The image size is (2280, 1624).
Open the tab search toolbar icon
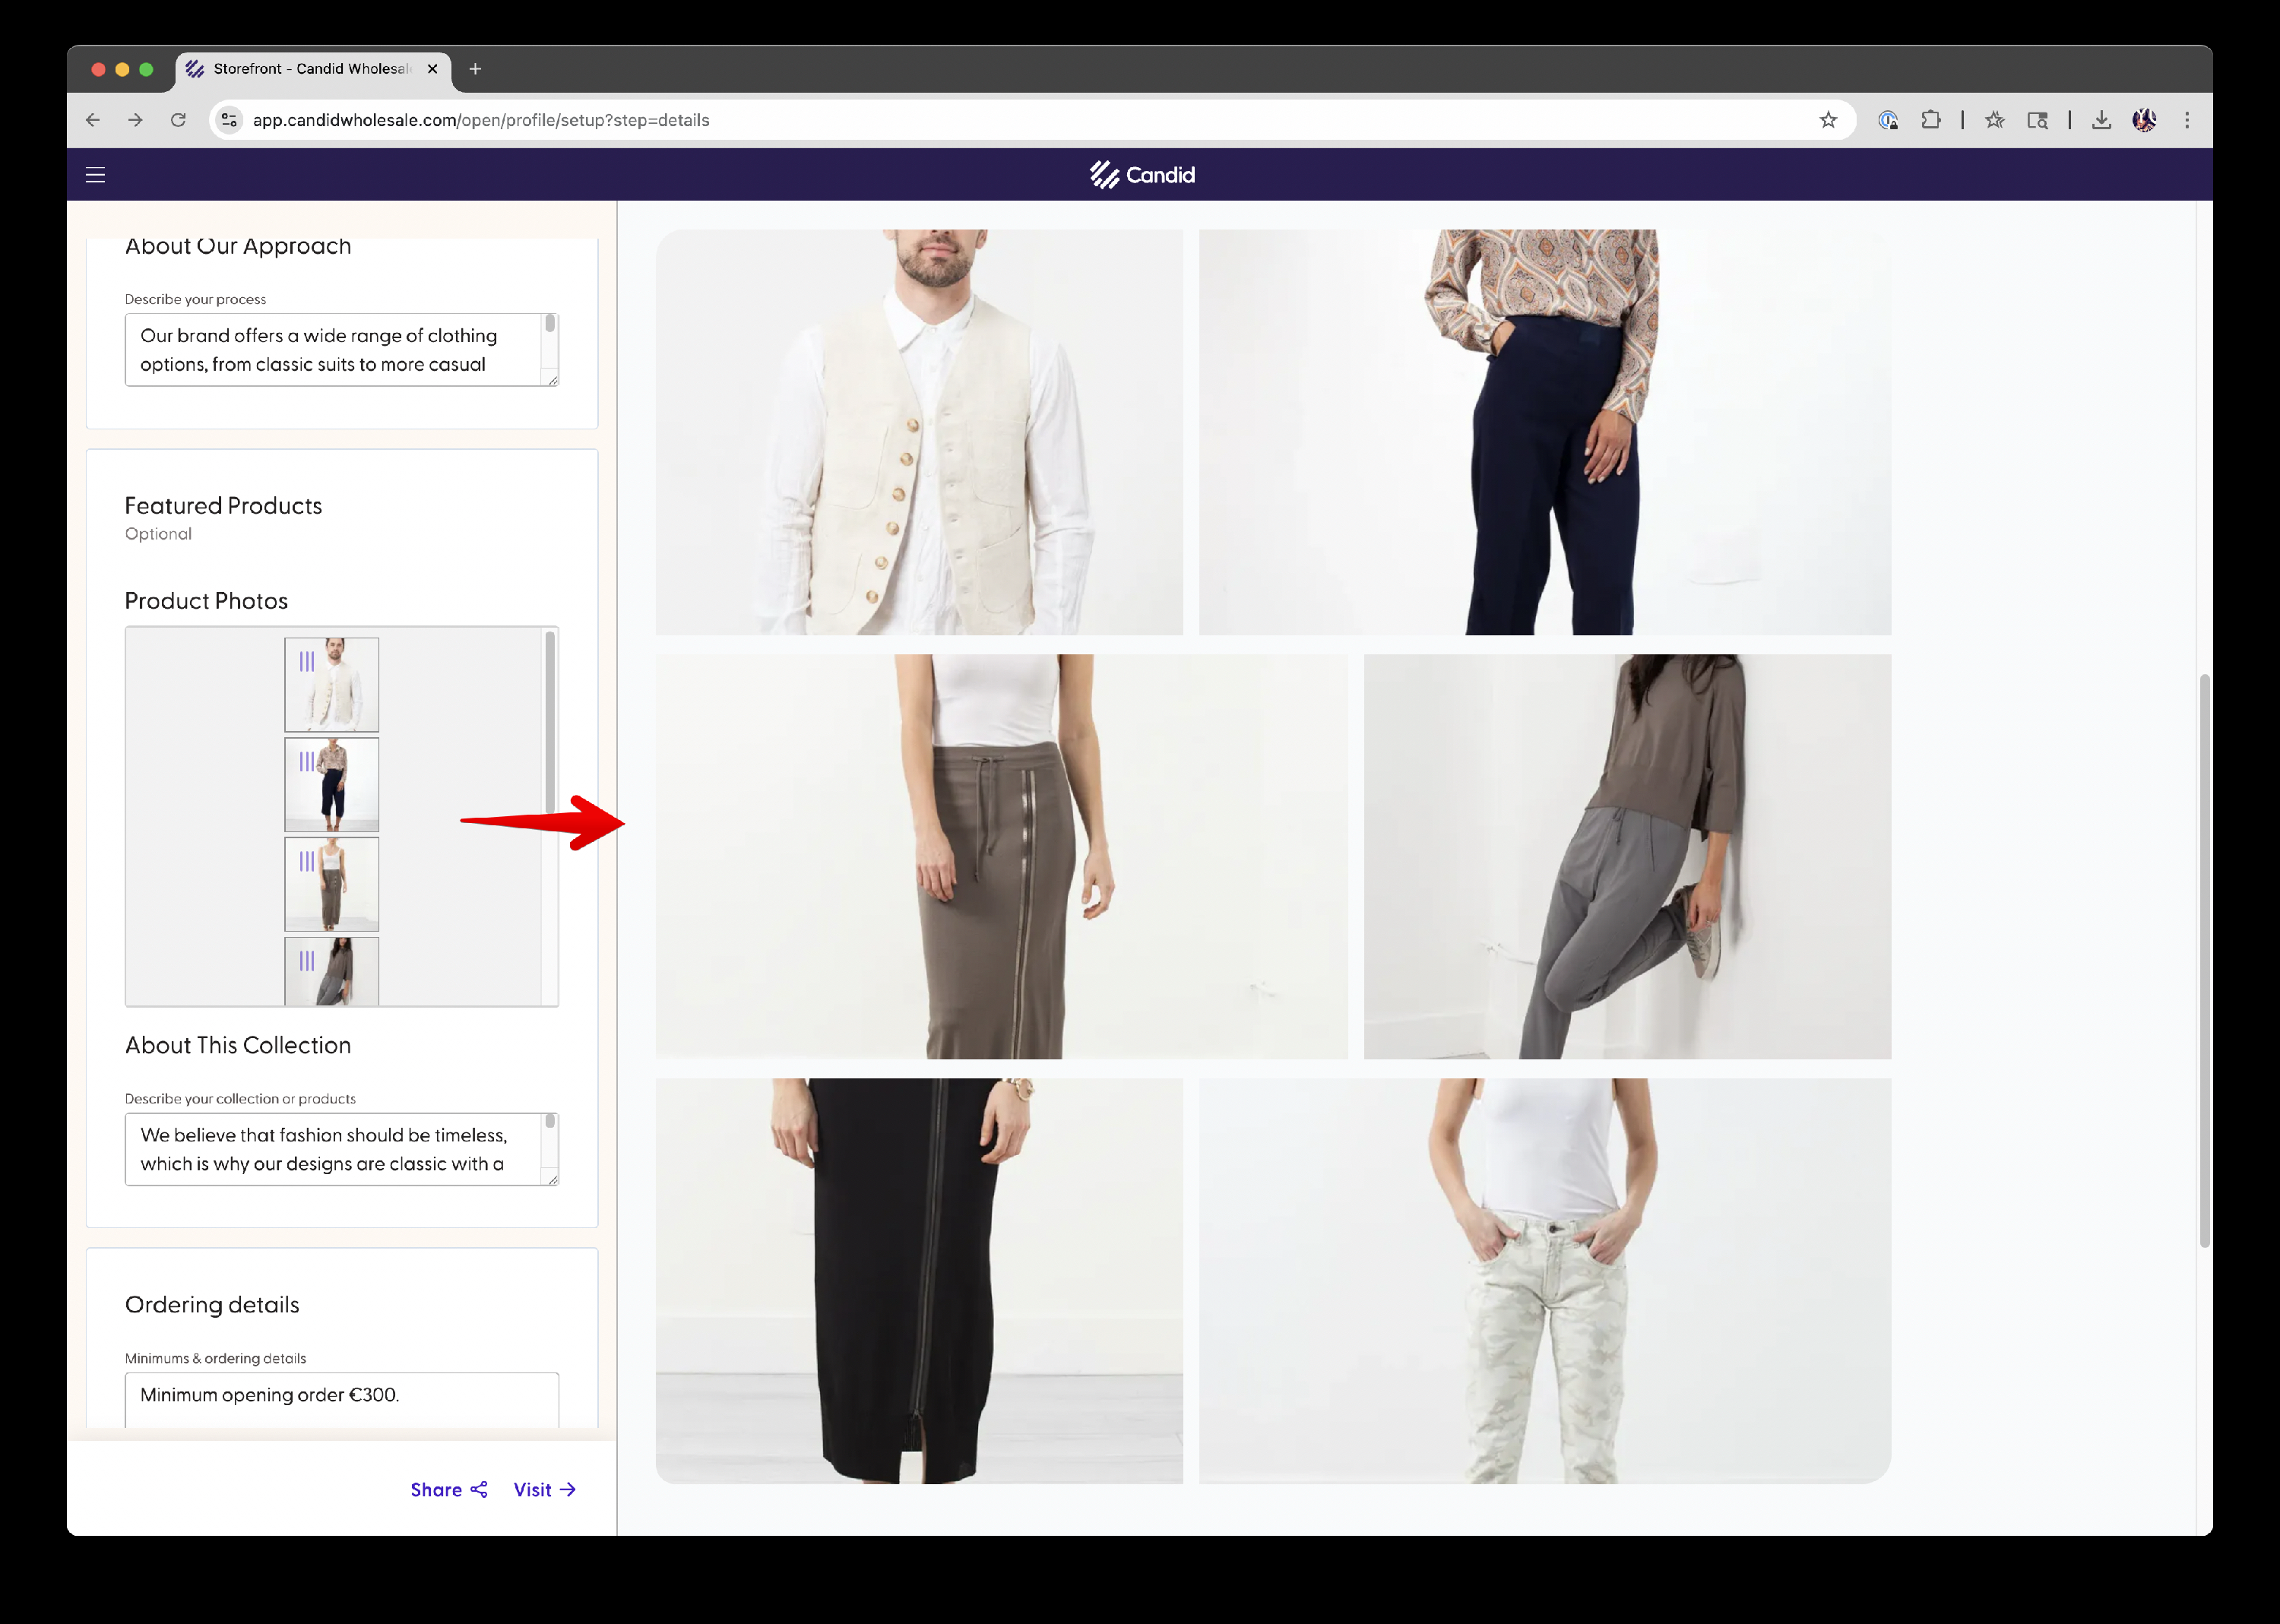click(2037, 120)
